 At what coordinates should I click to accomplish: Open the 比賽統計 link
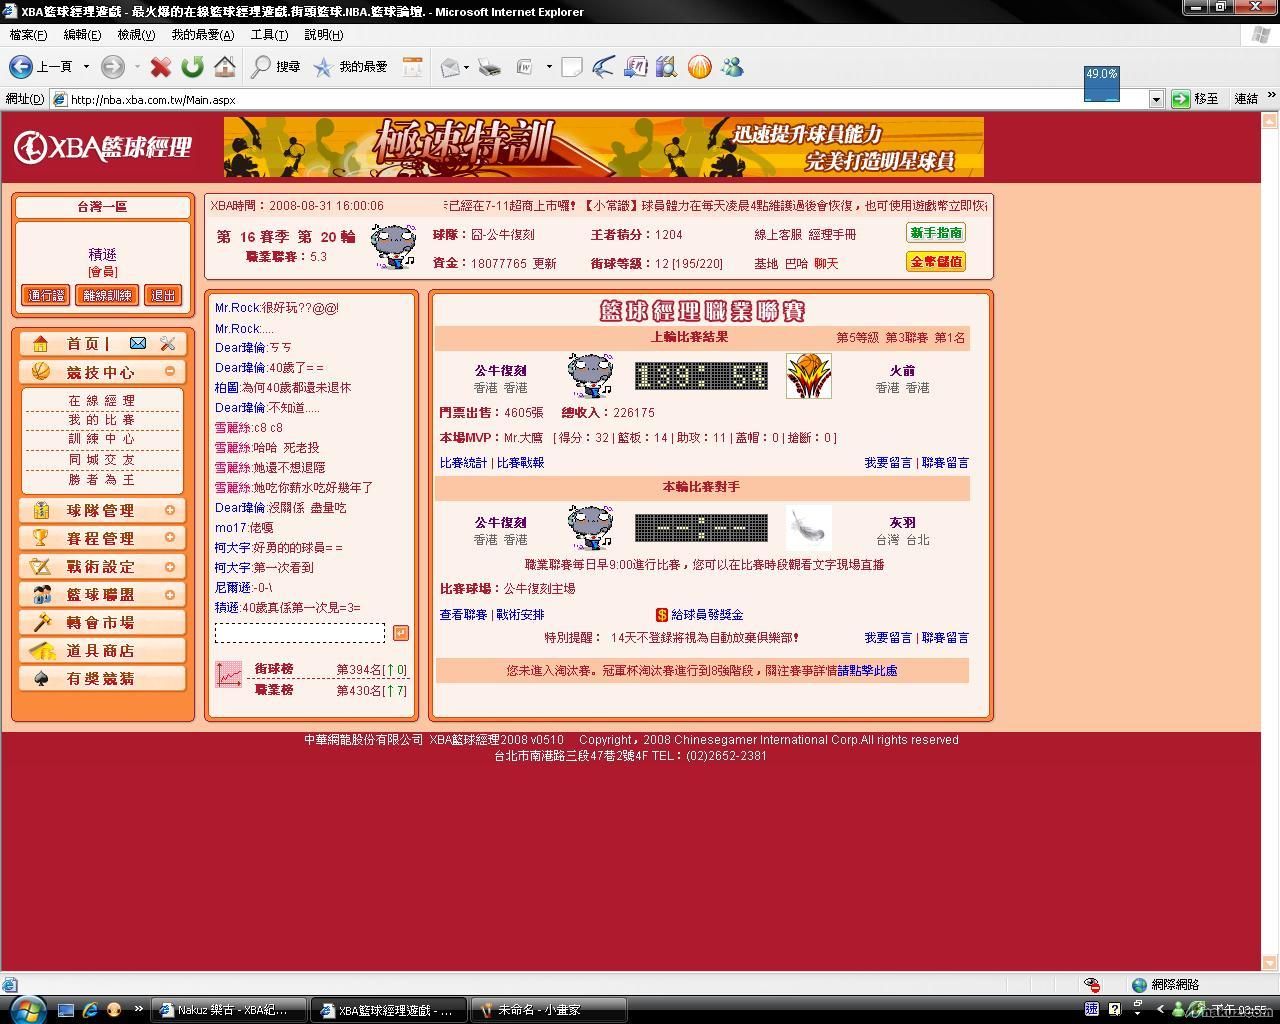click(x=463, y=463)
